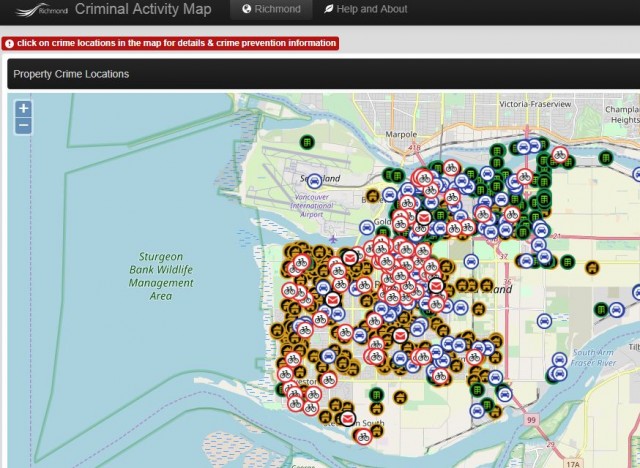The width and height of the screenshot is (640, 468).
Task: Click the highway 99 shield on the map
Action: point(531,420)
